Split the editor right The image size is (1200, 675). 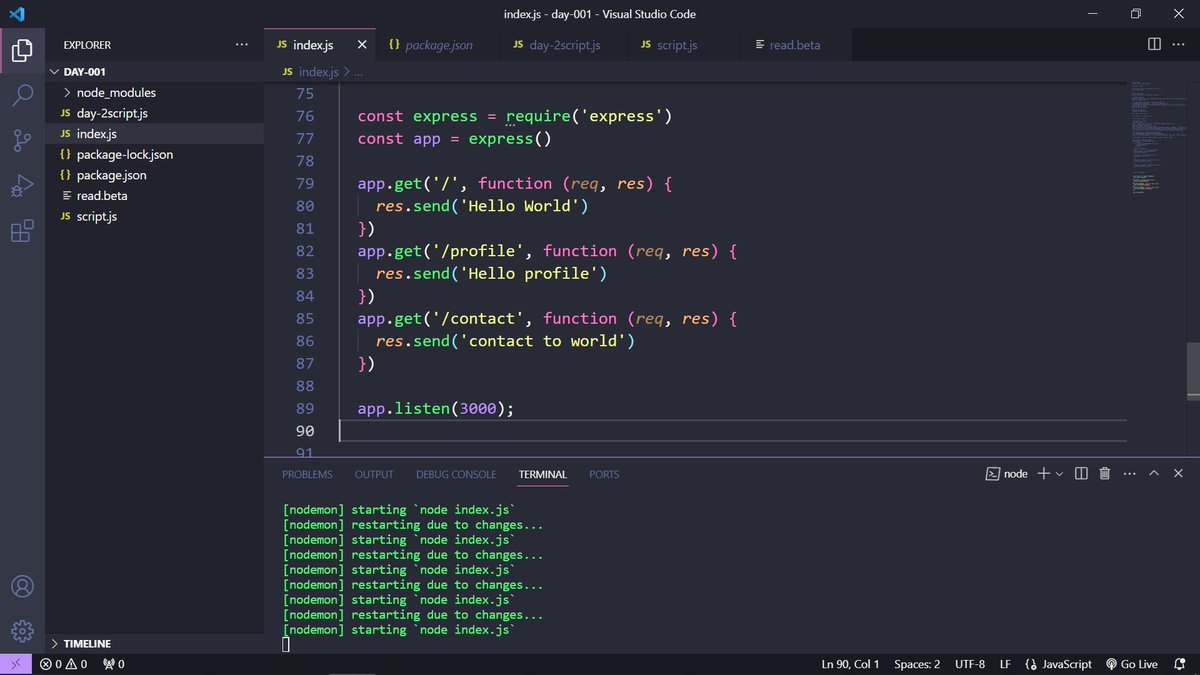pyautogui.click(x=1154, y=45)
